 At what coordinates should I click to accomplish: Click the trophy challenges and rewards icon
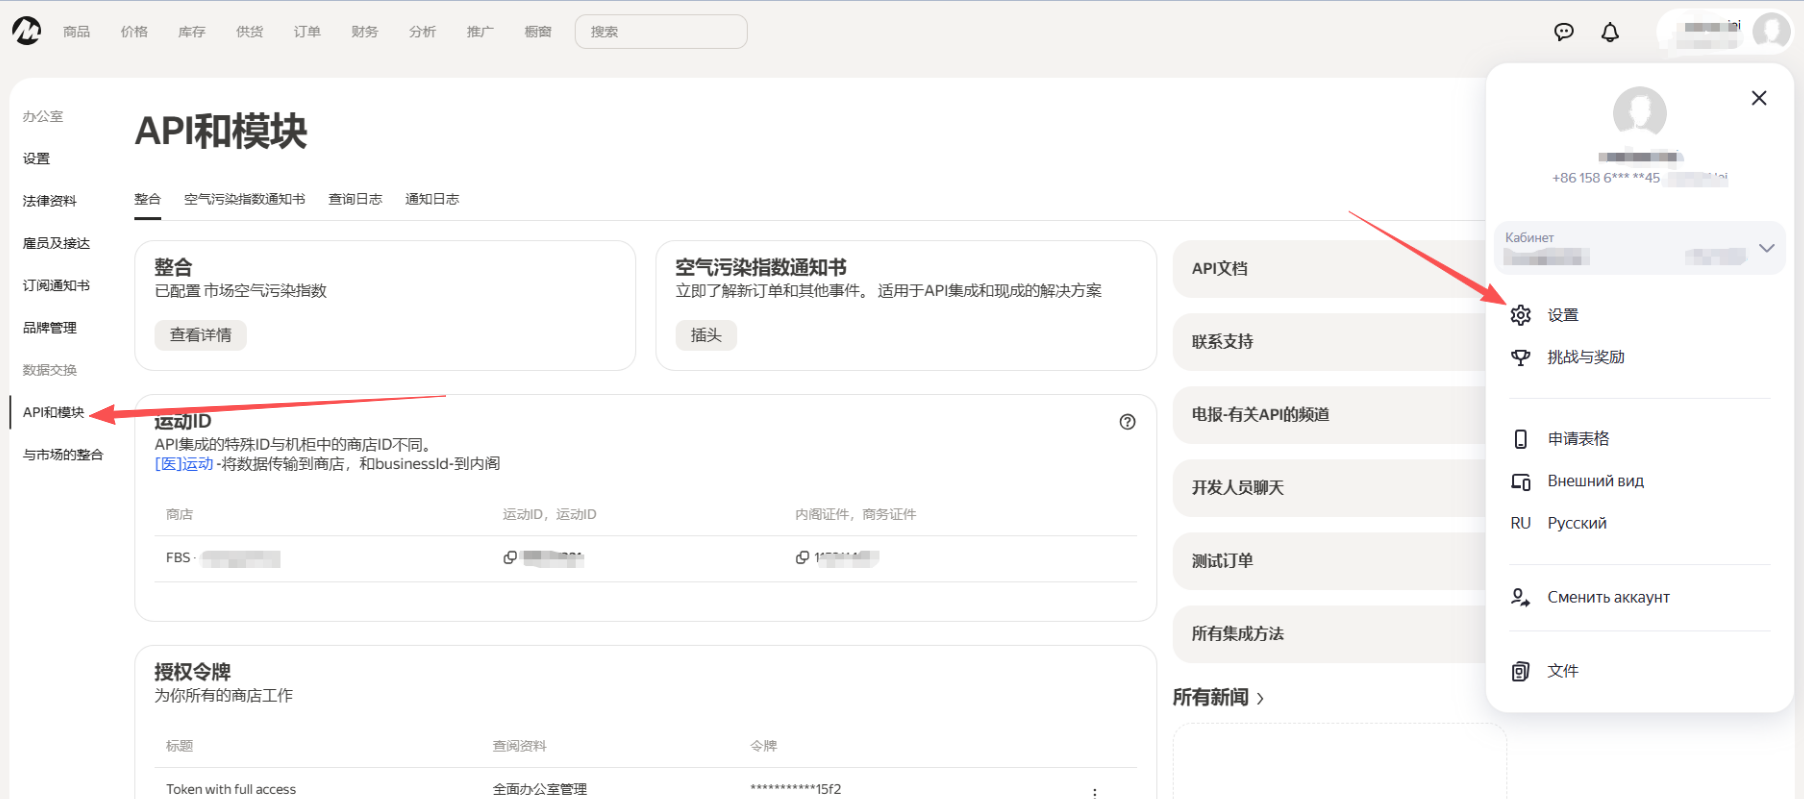[1521, 357]
